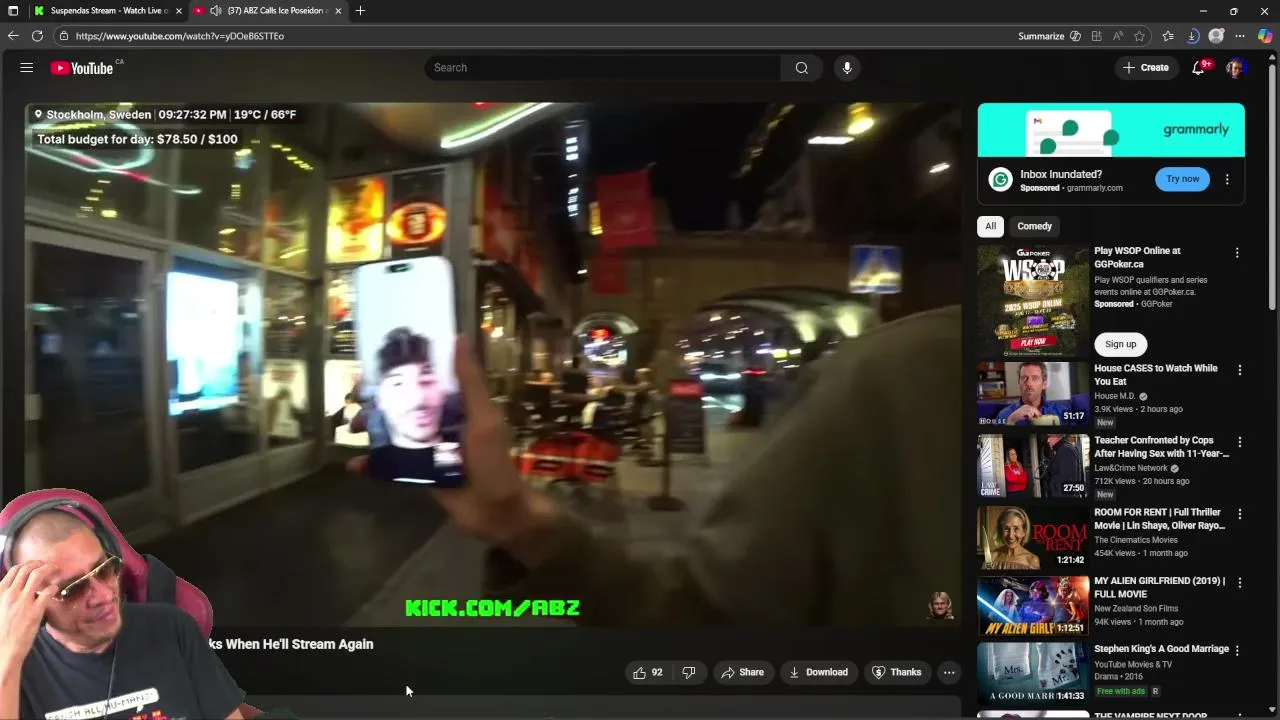Open options for Grammarly ad
1280x720 pixels.
click(1227, 180)
